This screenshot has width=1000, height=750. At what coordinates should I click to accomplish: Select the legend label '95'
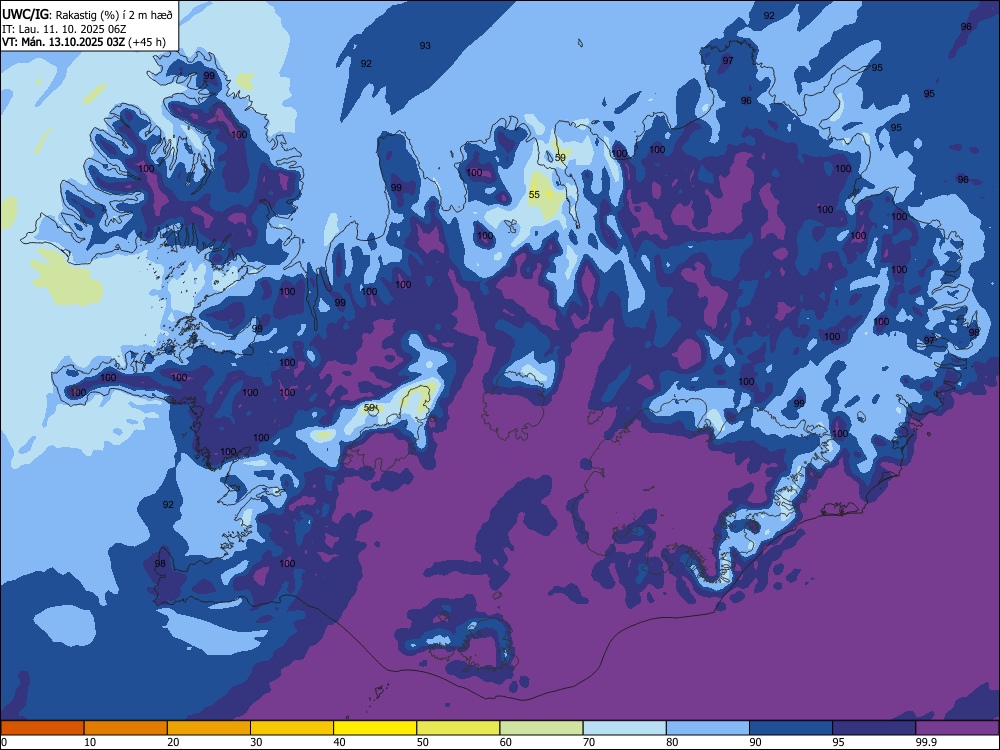[x=839, y=742]
